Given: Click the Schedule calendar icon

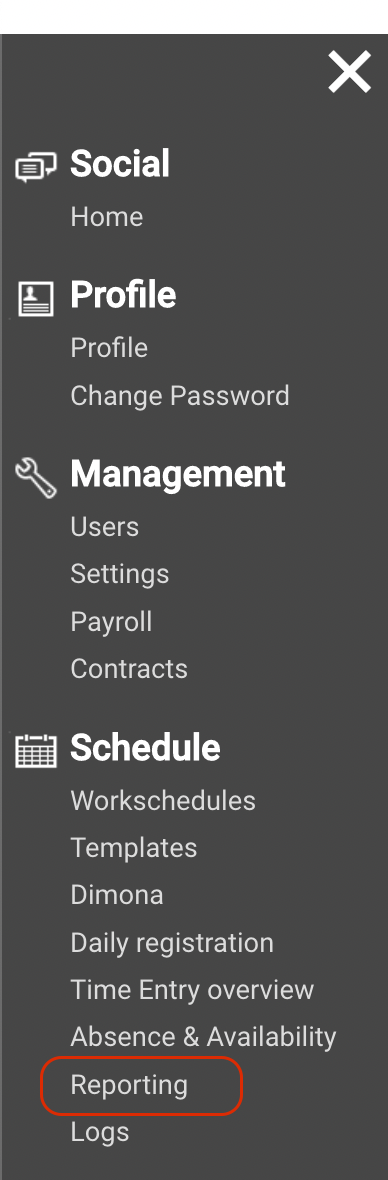Looking at the screenshot, I should [35, 750].
